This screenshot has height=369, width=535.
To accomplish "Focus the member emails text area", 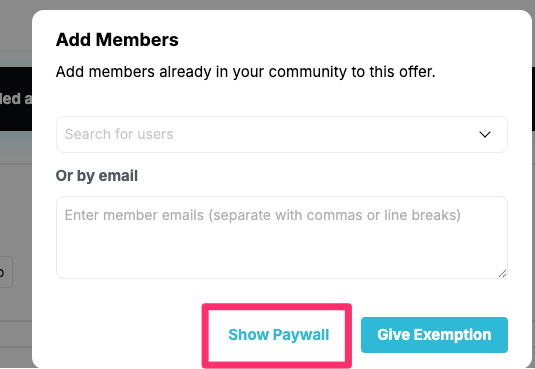I will [x=281, y=237].
